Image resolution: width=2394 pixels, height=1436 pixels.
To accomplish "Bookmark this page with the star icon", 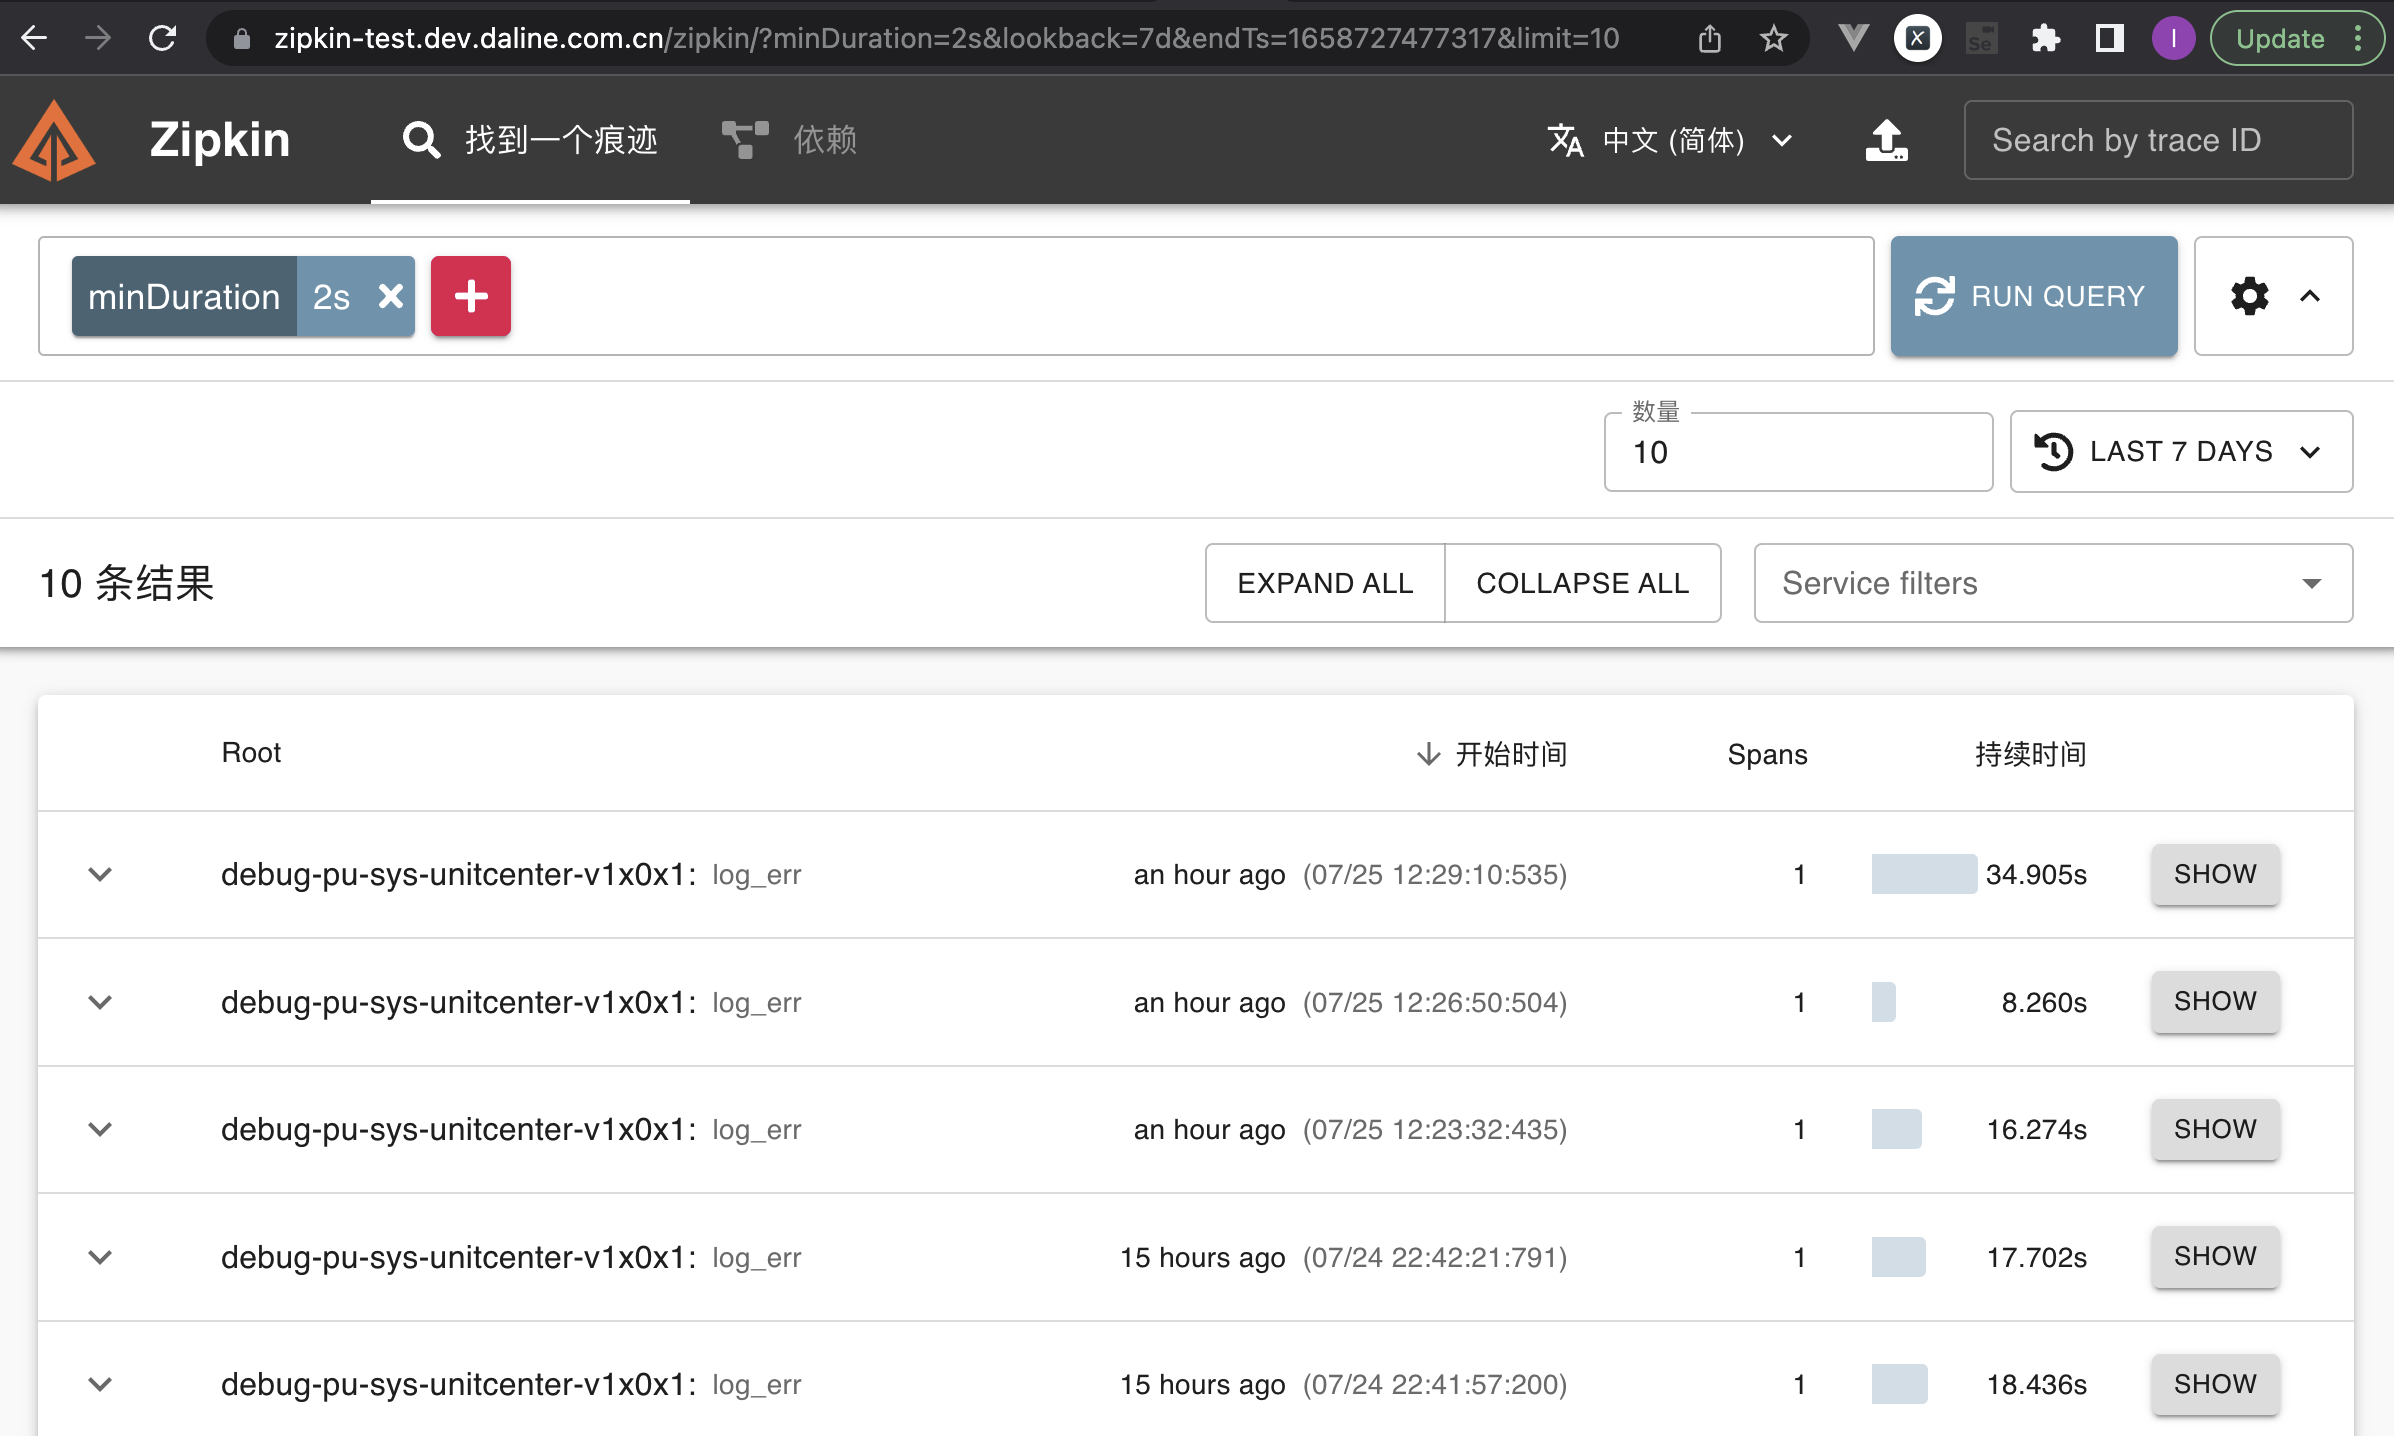I will pos(1774,38).
